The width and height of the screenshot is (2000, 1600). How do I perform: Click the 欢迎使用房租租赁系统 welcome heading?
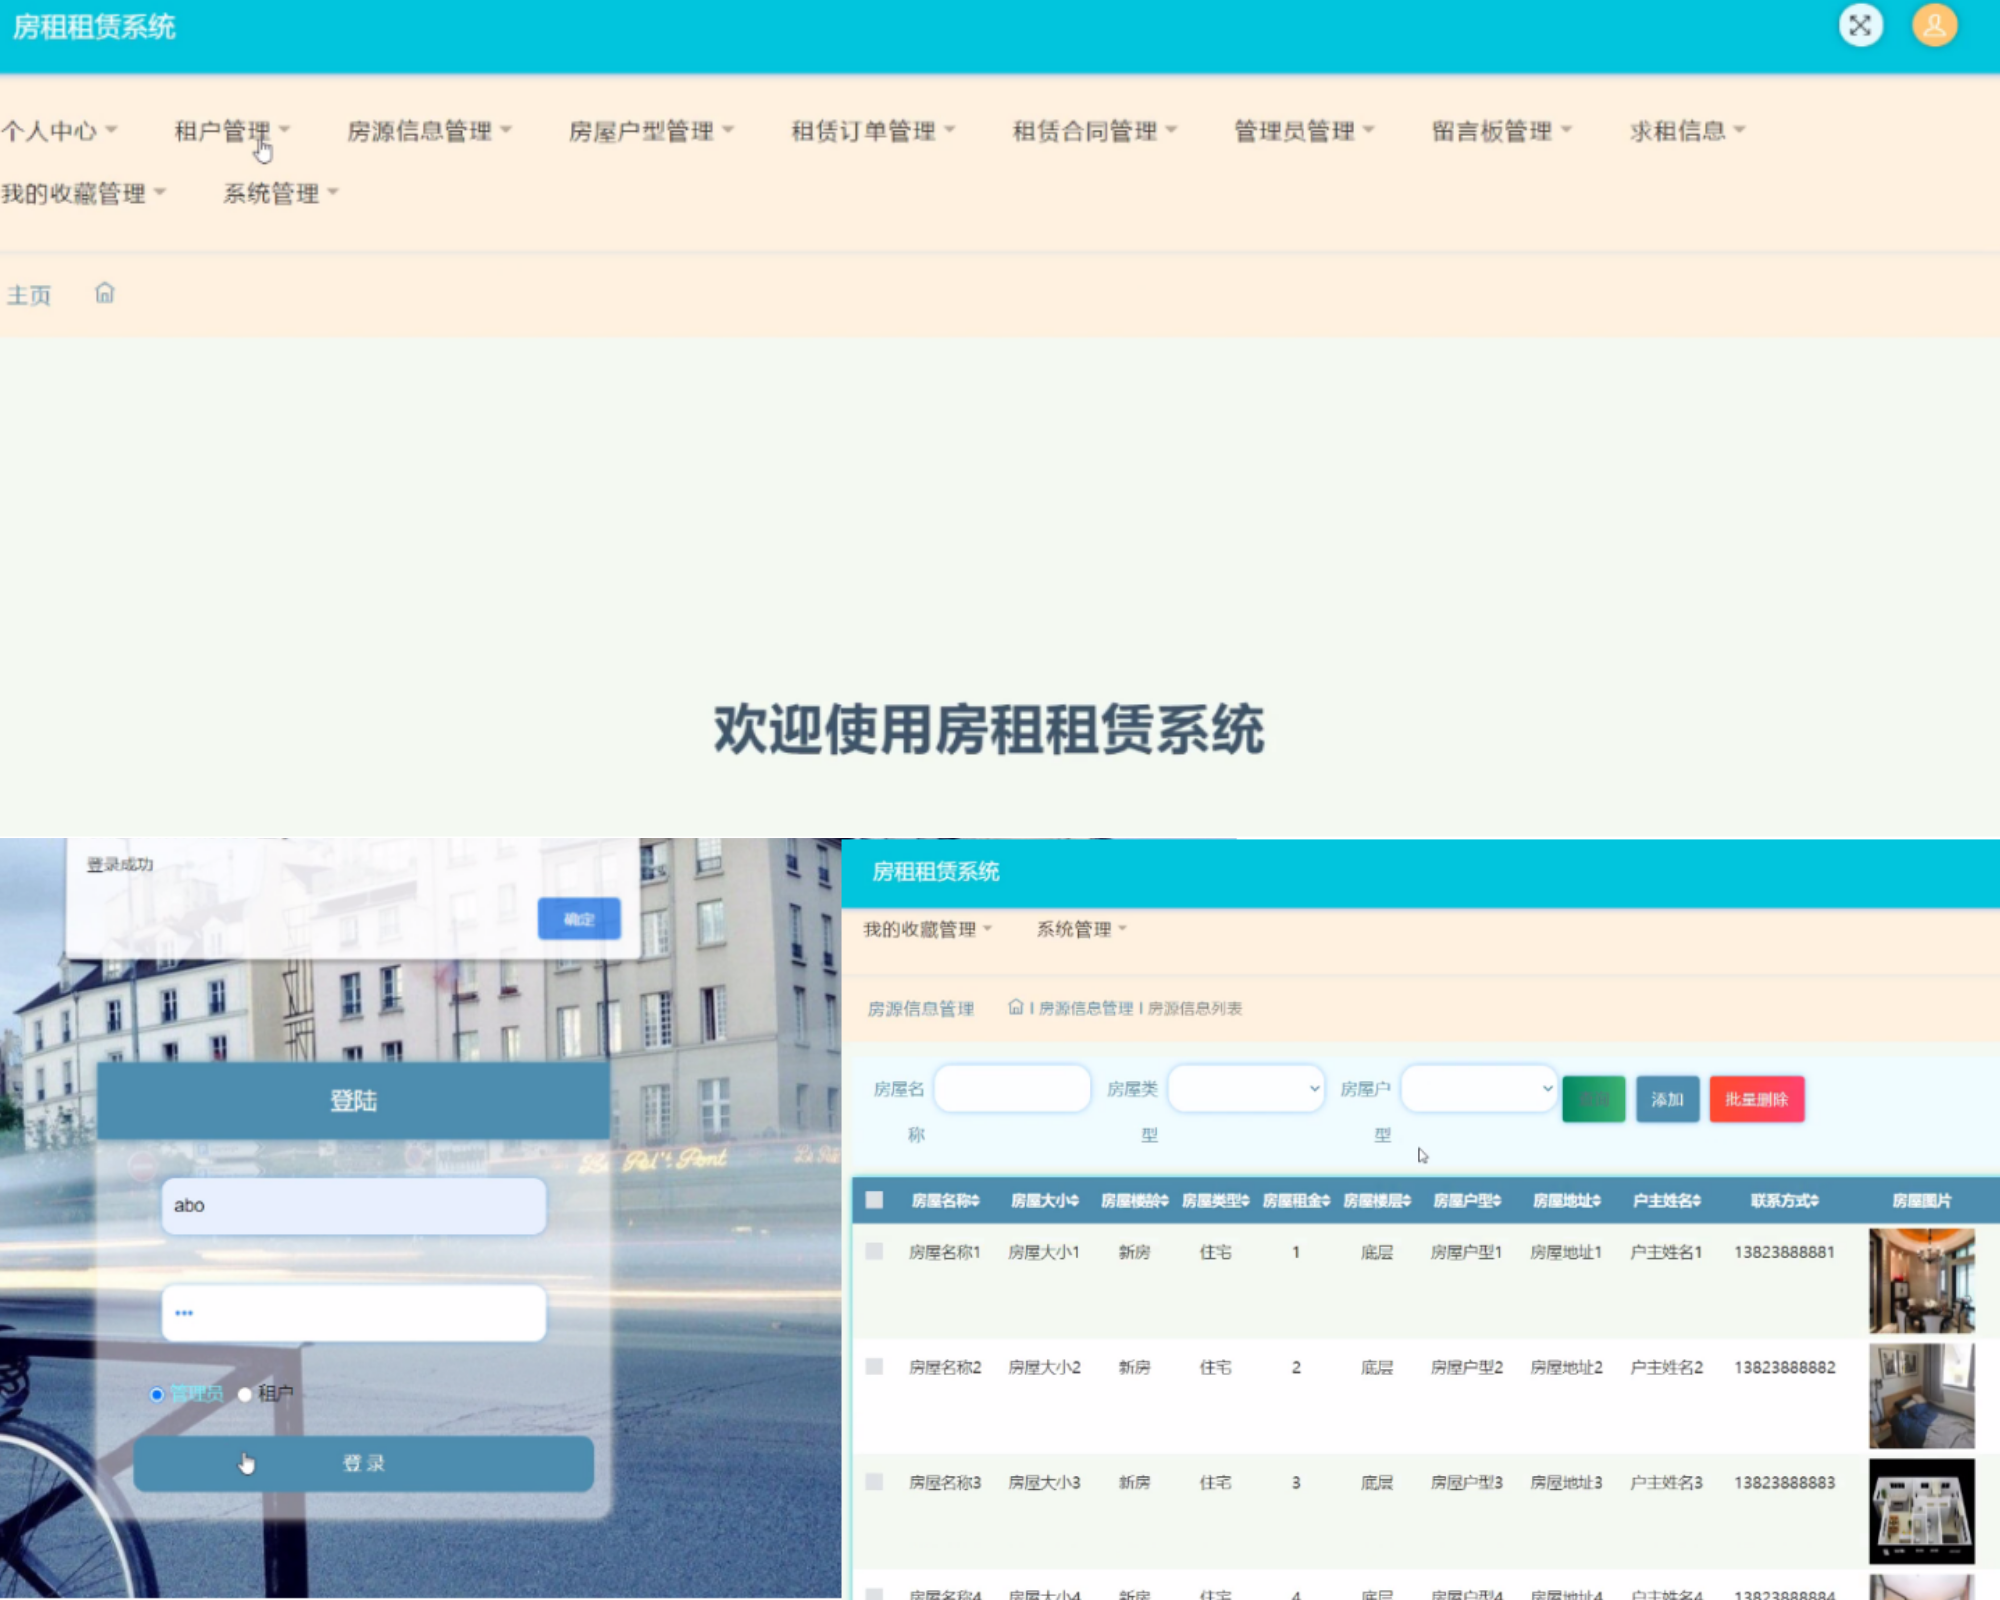[x=989, y=729]
